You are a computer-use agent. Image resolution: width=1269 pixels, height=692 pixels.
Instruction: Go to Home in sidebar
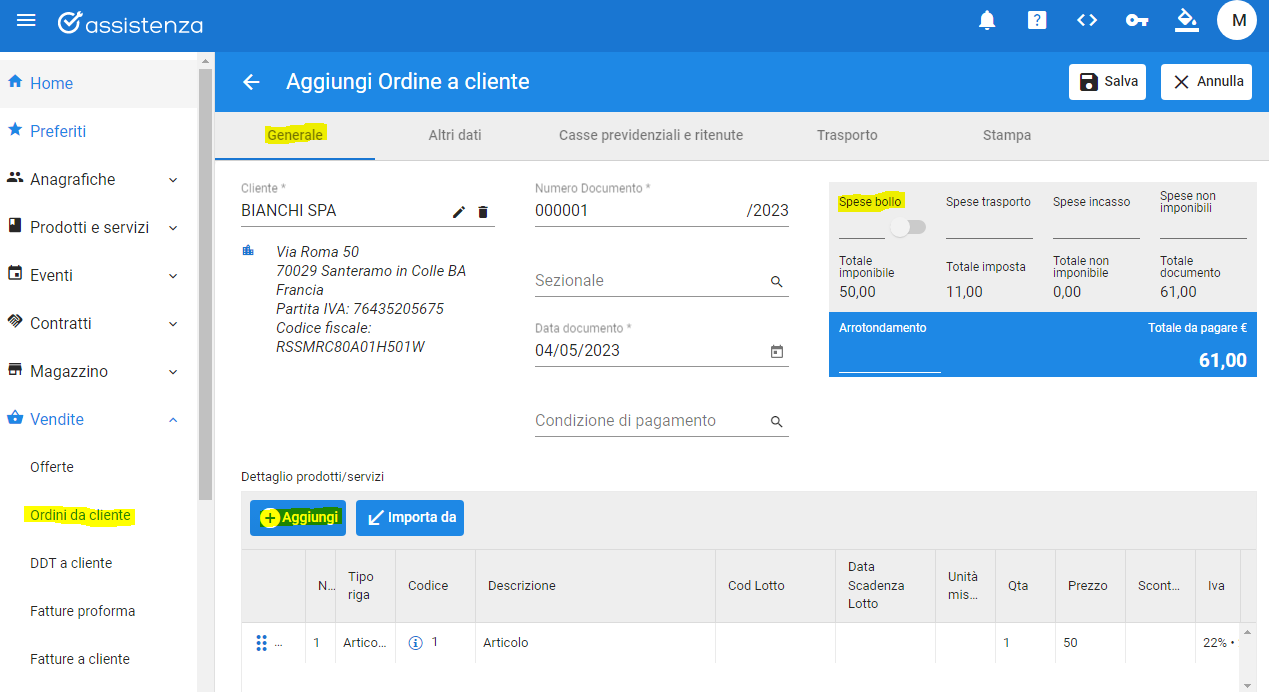point(98,83)
